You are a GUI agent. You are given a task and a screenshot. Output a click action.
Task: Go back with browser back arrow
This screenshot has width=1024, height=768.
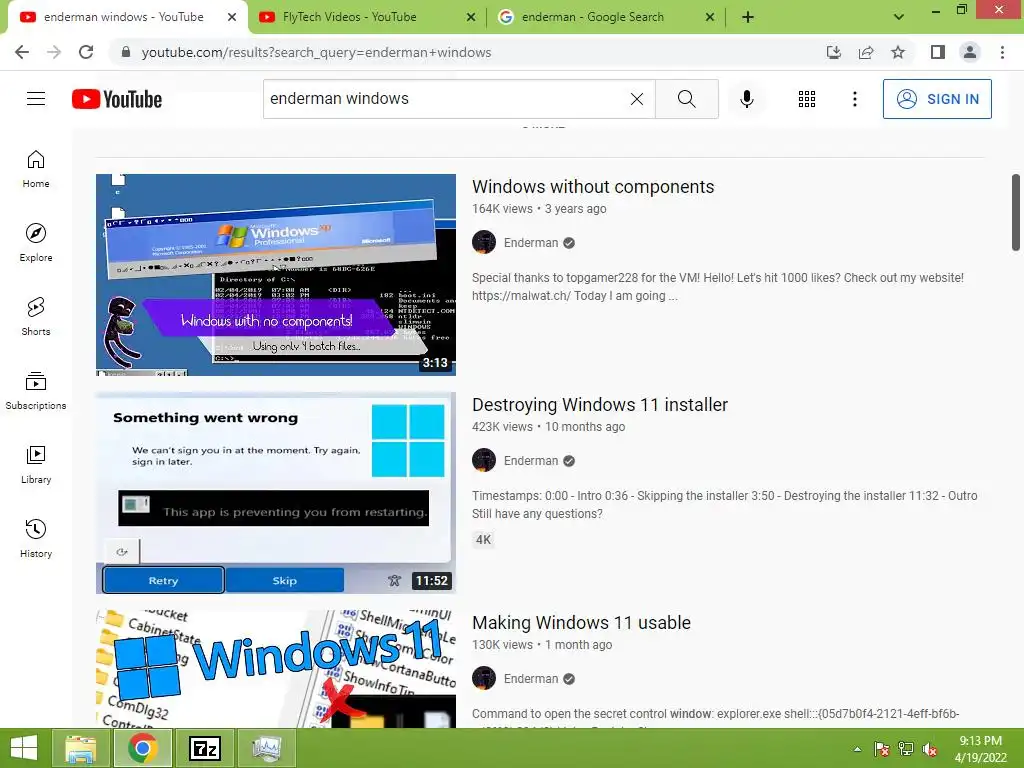[x=22, y=52]
